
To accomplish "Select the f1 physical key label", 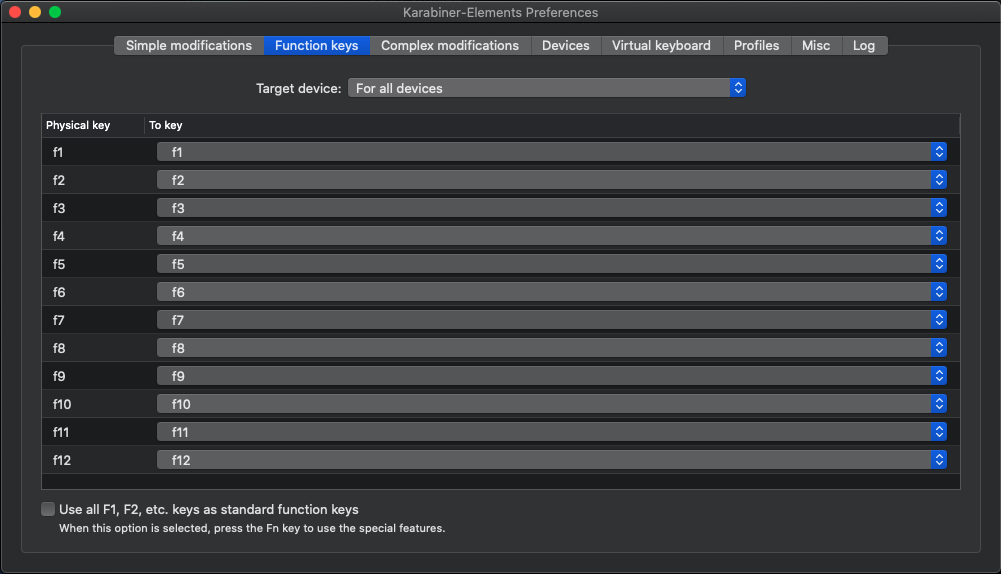I will click(58, 152).
